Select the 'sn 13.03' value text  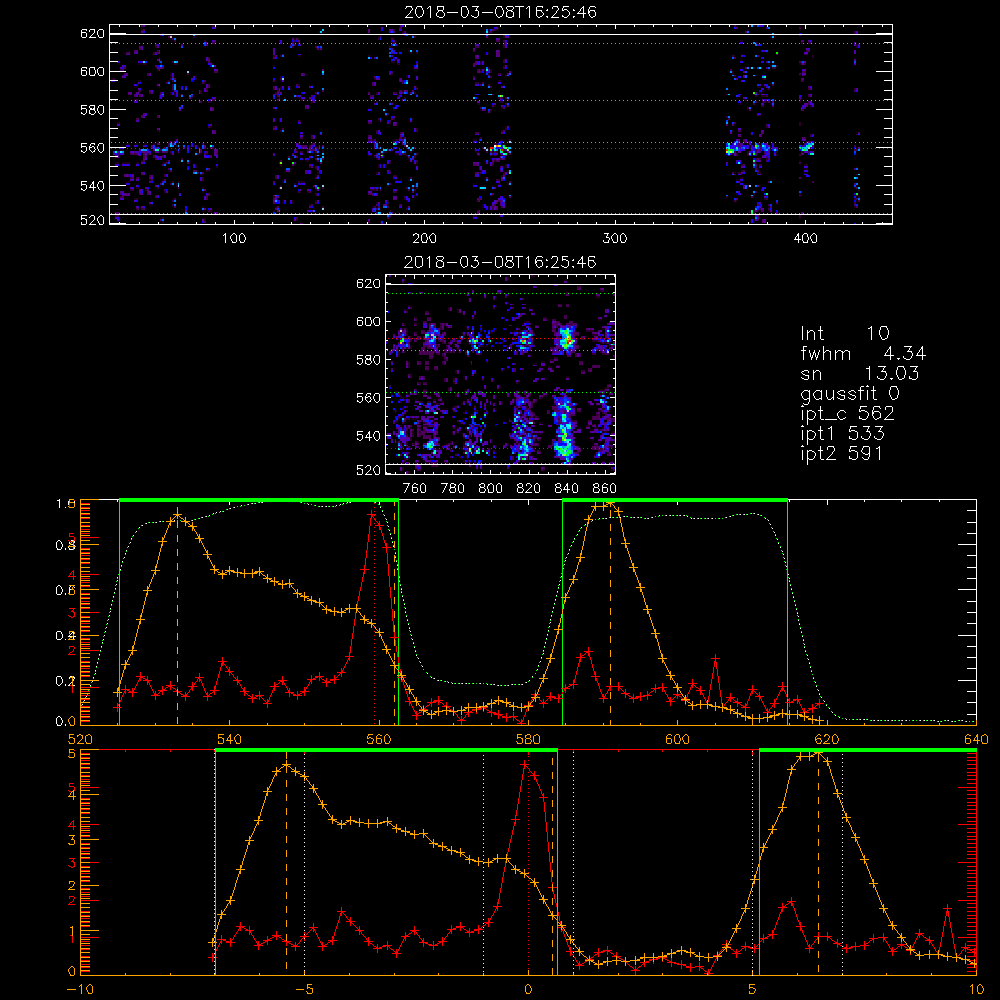point(860,373)
